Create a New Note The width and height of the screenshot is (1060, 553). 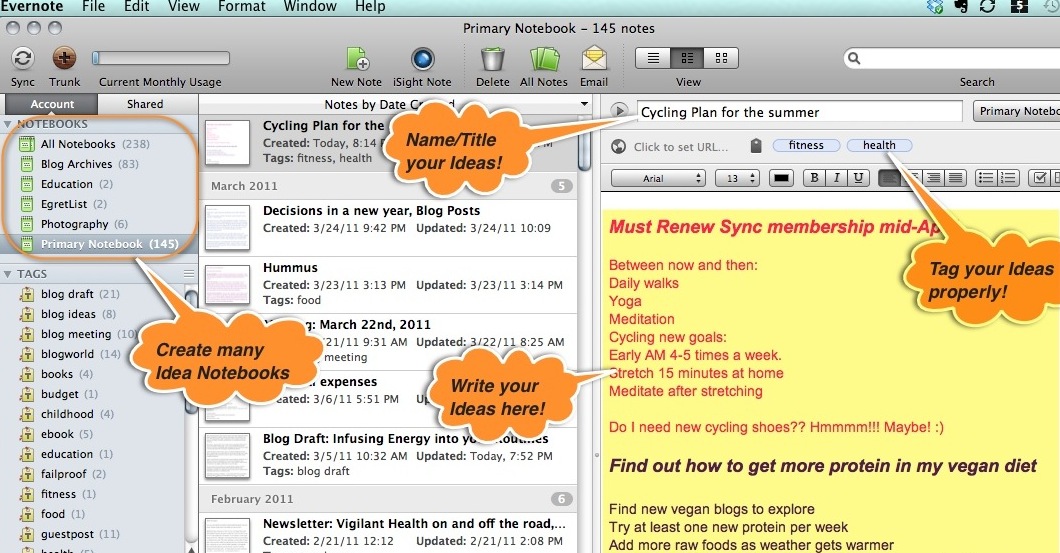point(357,59)
